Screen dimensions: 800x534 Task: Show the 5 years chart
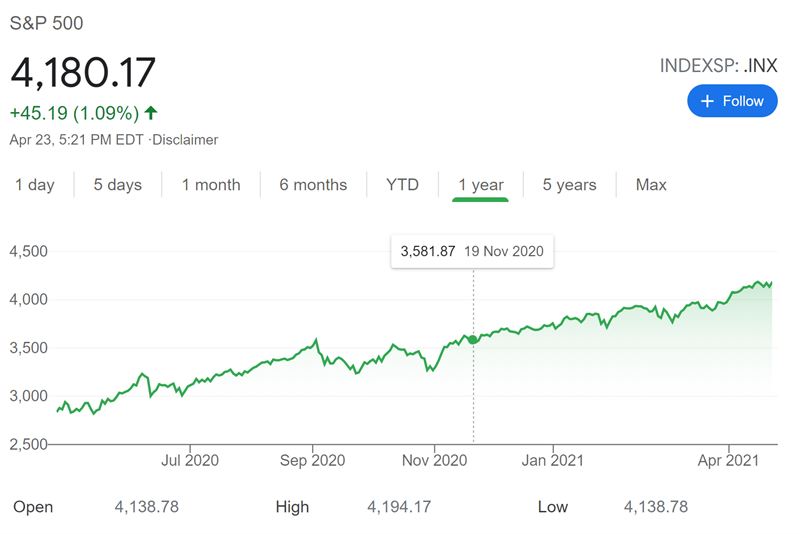point(569,185)
